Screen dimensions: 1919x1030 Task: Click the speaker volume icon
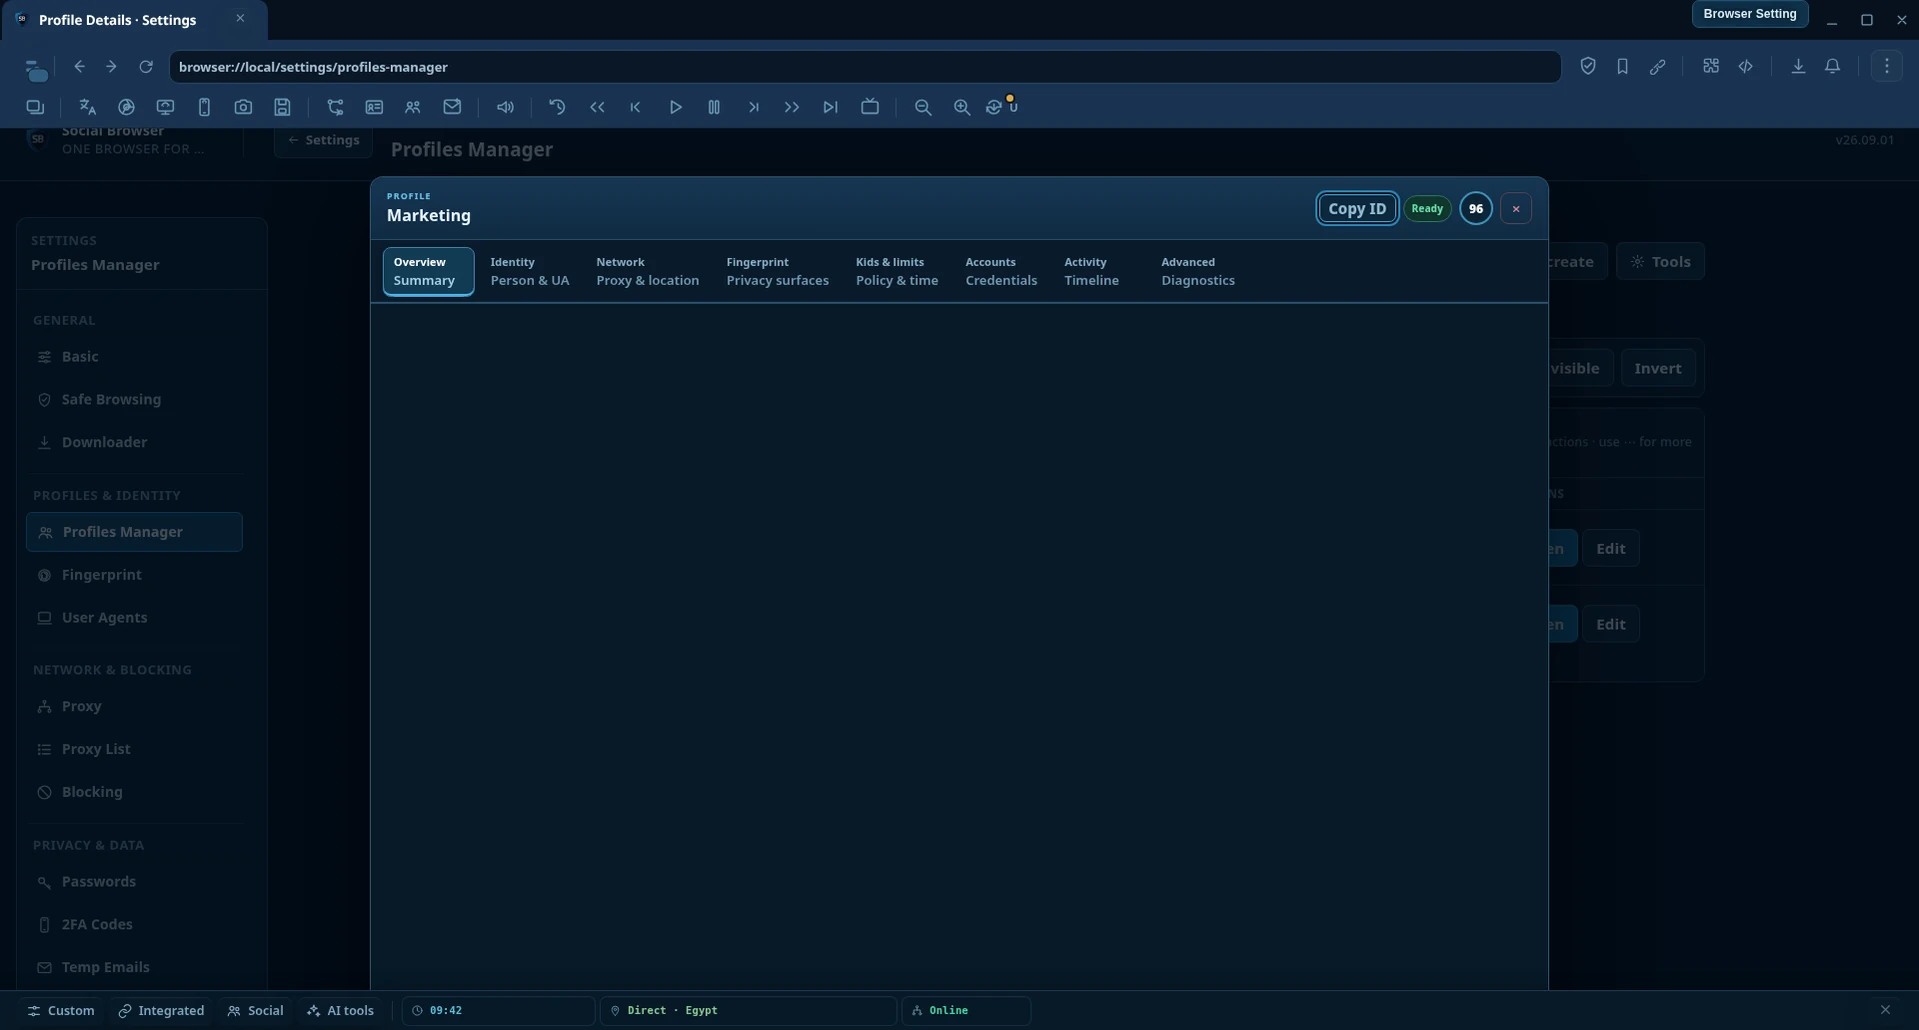coord(505,107)
